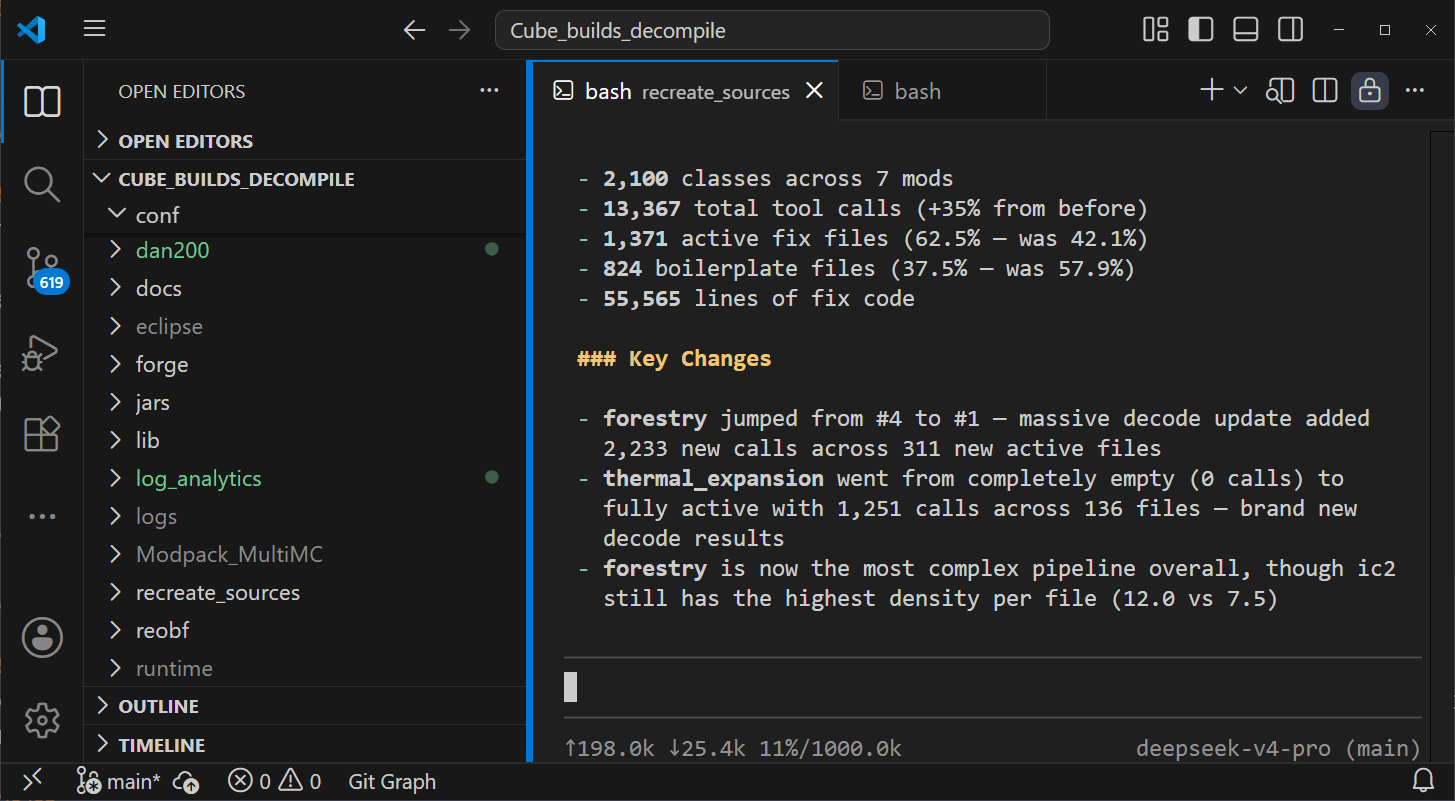This screenshot has height=801, width=1455.
Task: Expand the eclipse folder
Action: tap(305, 326)
